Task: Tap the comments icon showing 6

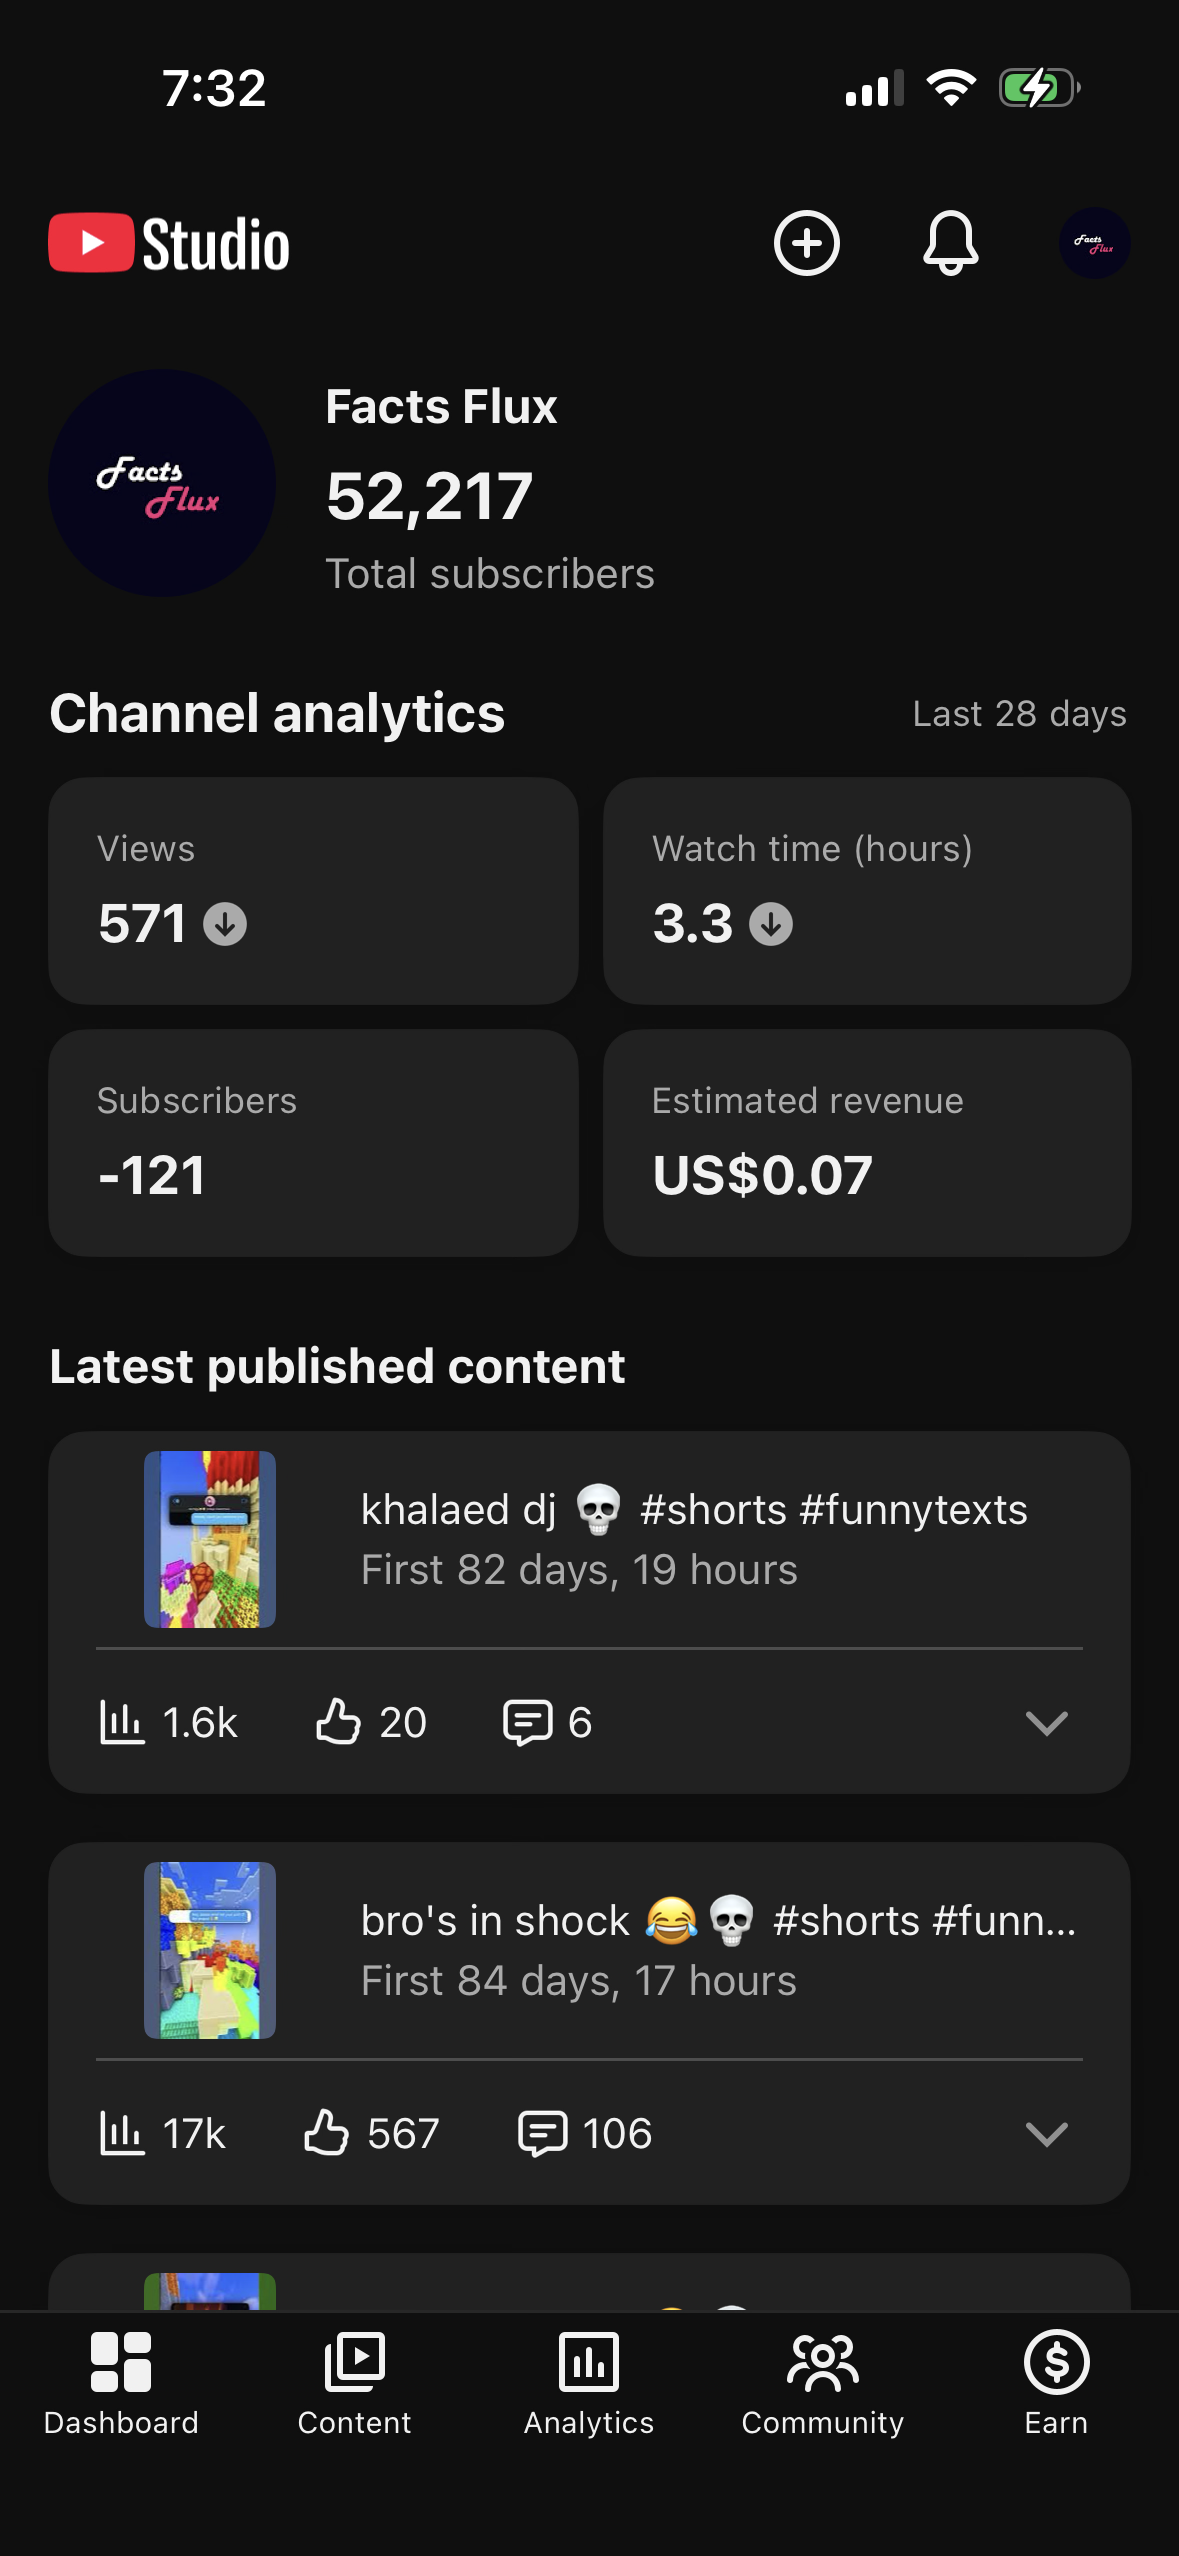Action: pos(527,1722)
